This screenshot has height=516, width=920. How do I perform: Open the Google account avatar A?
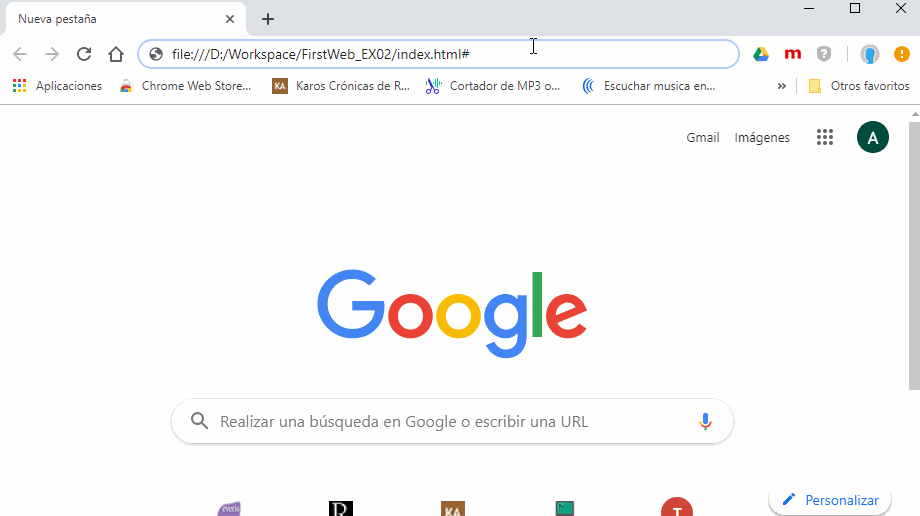(x=872, y=137)
